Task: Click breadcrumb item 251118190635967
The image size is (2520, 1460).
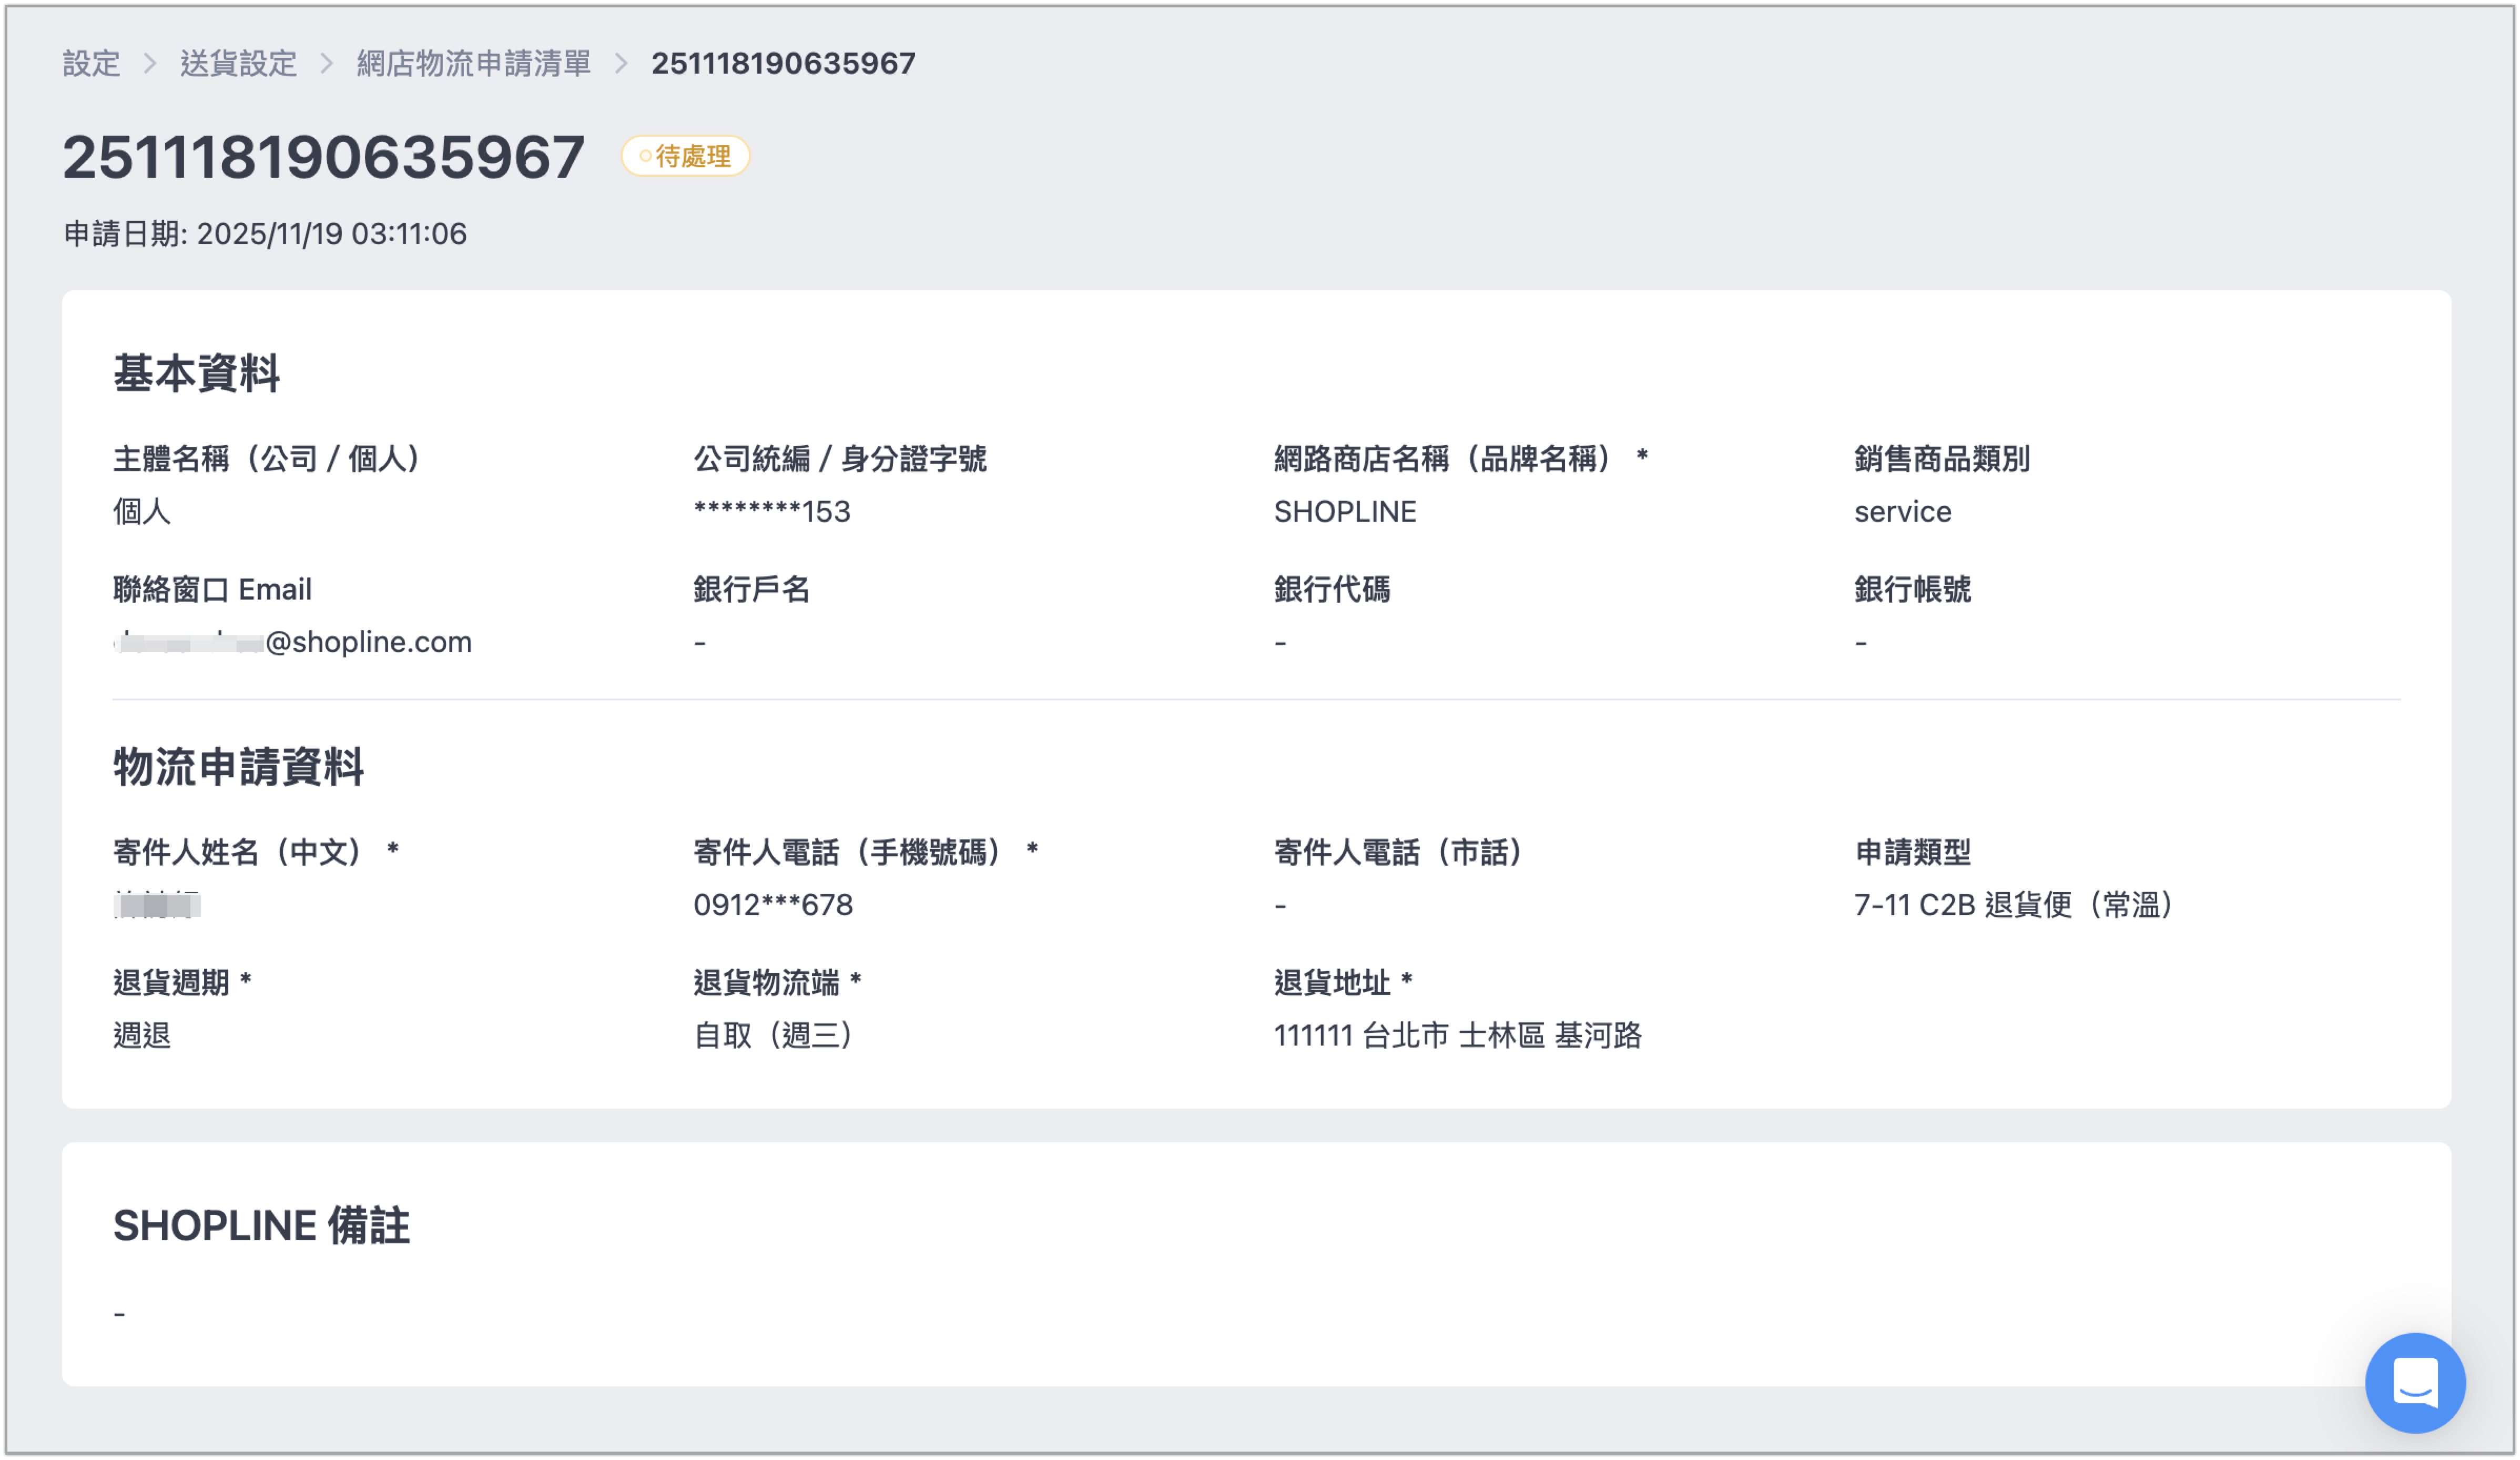Action: (783, 64)
